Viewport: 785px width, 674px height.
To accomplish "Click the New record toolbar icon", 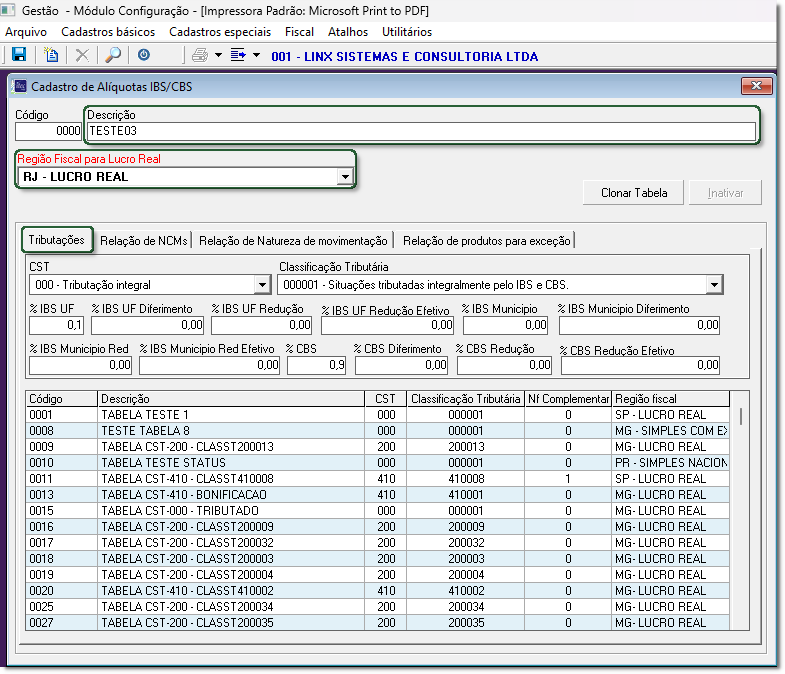I will click(x=52, y=56).
